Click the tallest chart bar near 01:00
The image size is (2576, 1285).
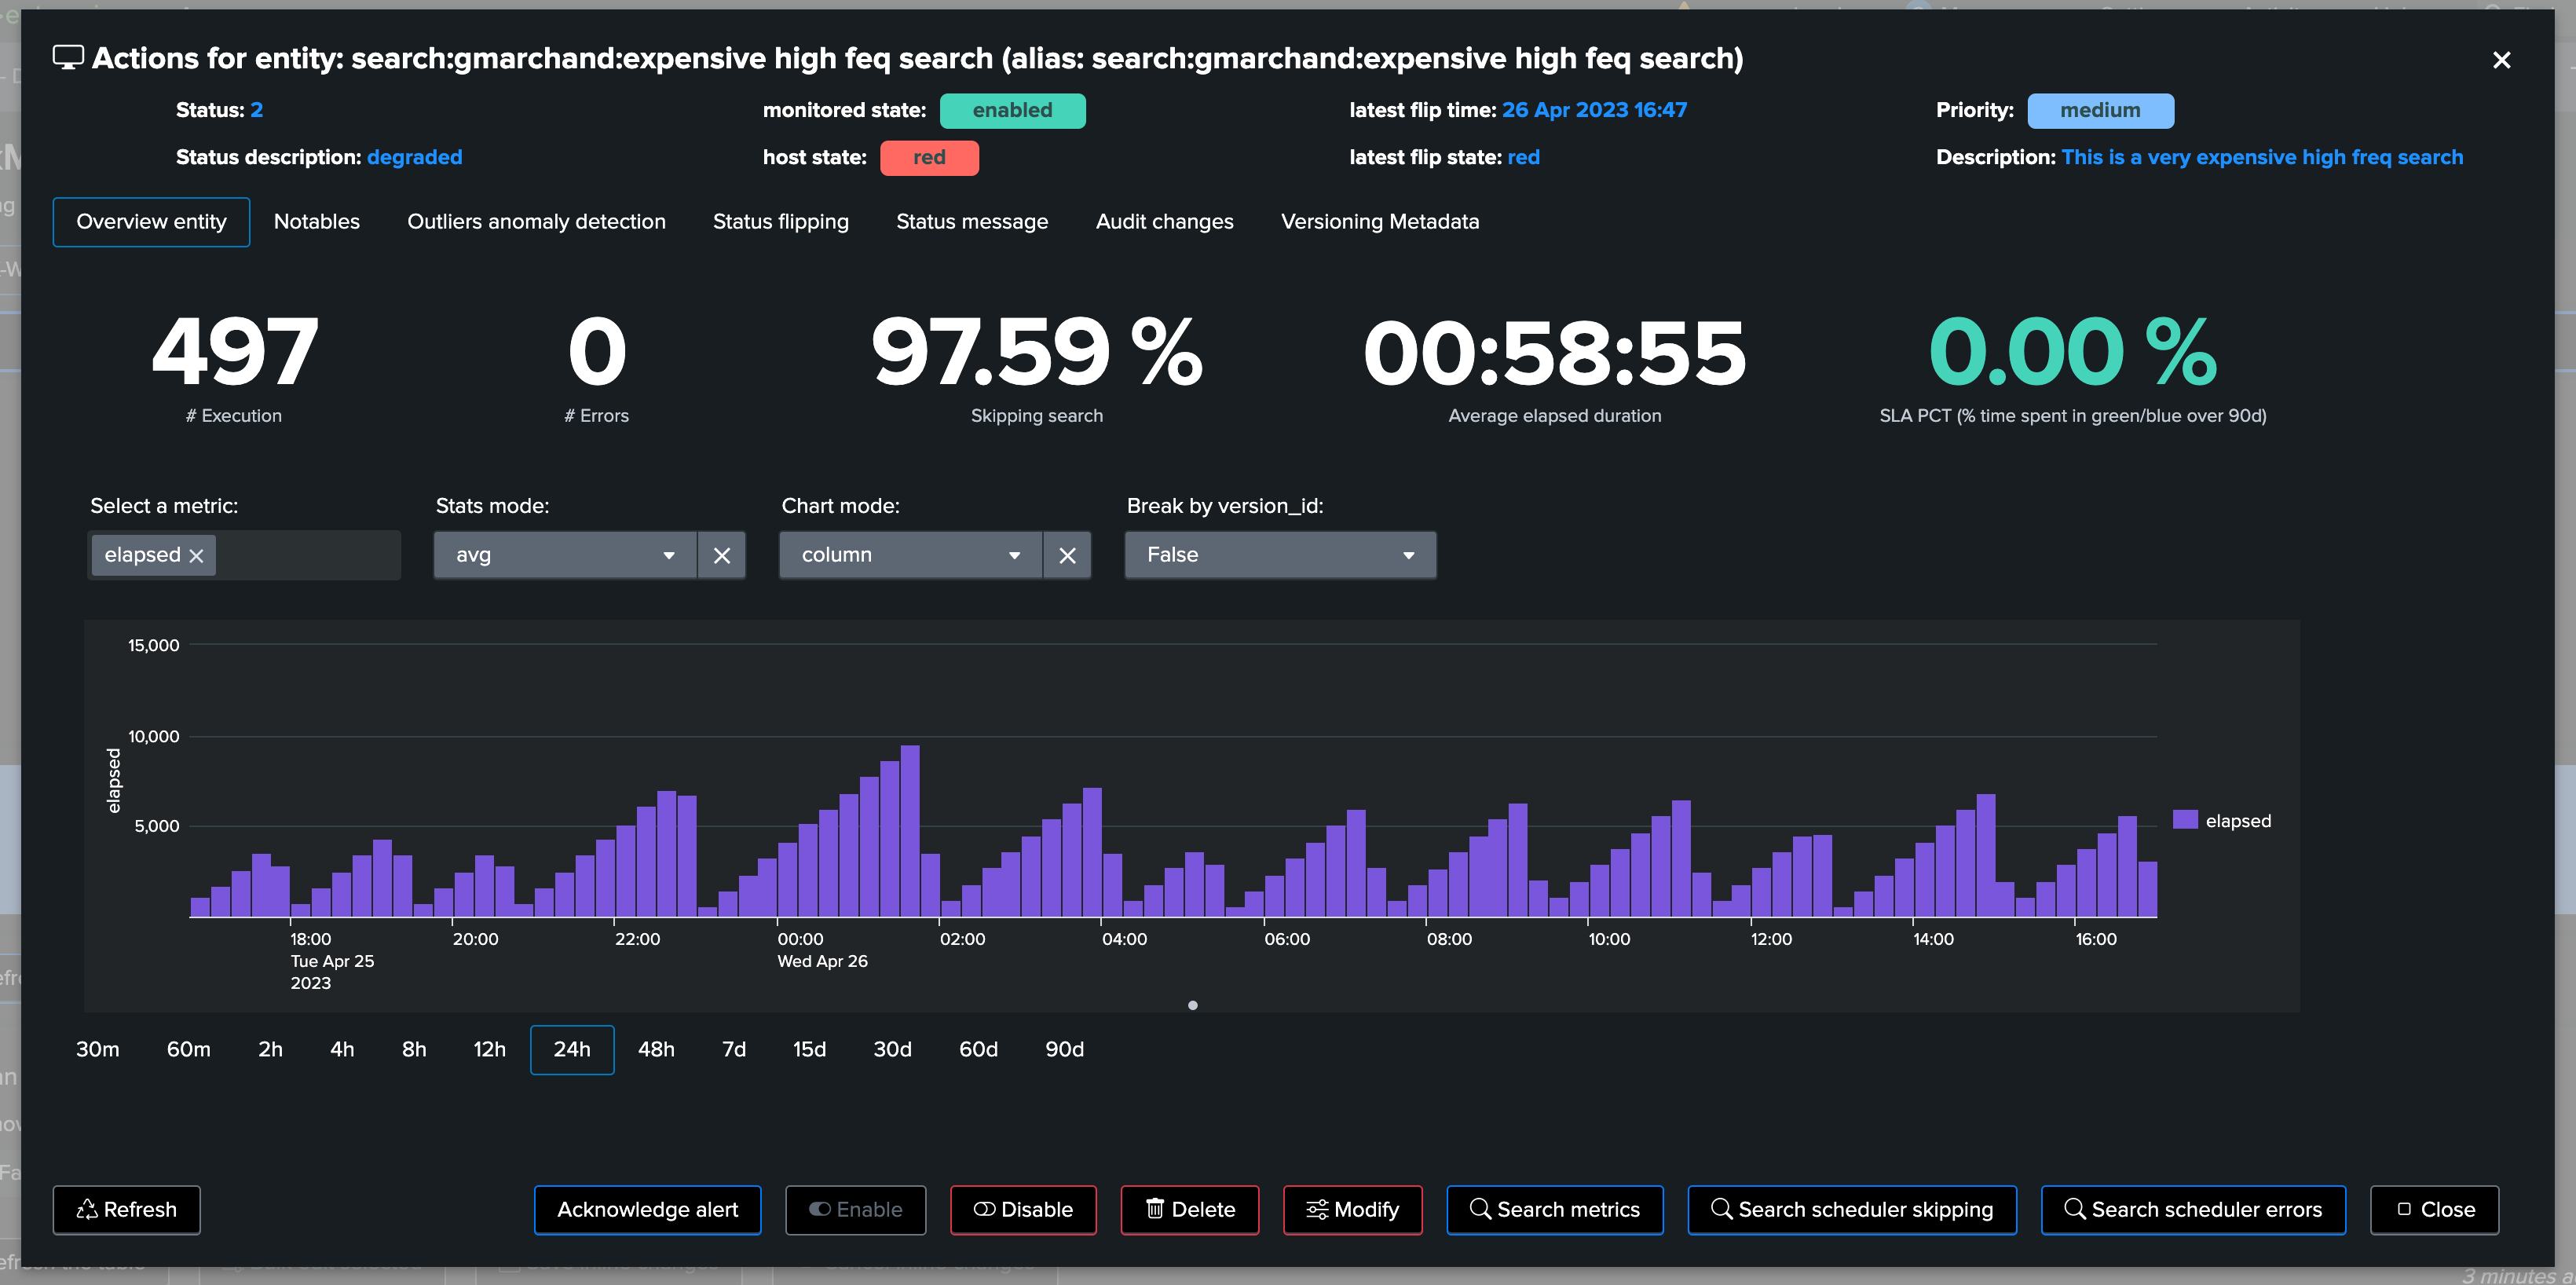pos(910,831)
